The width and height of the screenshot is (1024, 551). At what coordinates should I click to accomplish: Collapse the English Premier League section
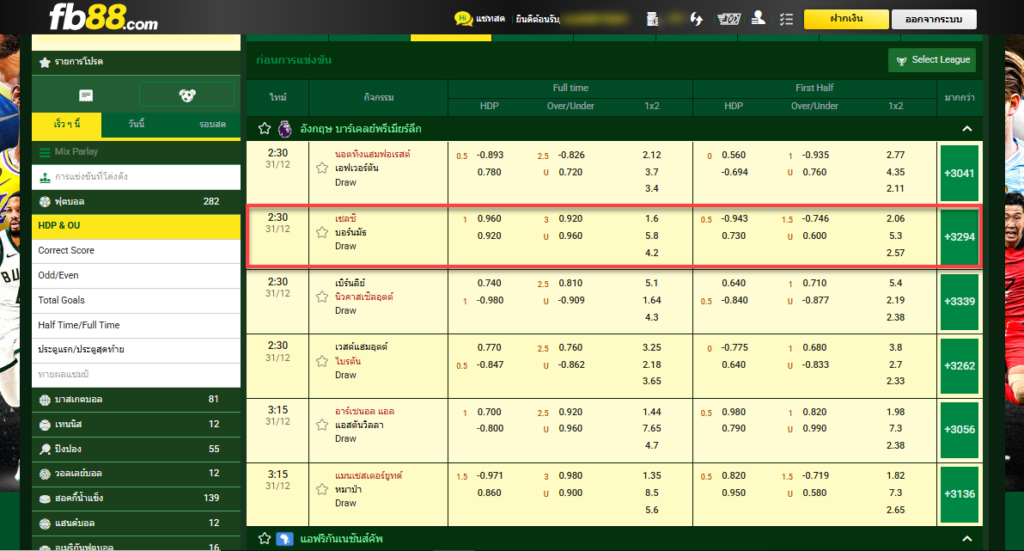(x=967, y=129)
